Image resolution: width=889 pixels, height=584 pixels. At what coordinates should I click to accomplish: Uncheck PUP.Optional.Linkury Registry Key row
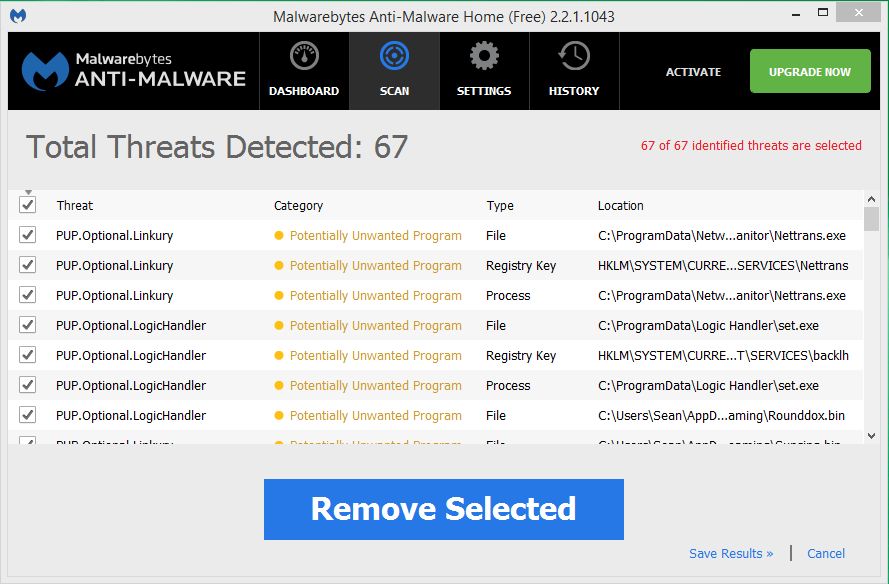click(x=28, y=265)
